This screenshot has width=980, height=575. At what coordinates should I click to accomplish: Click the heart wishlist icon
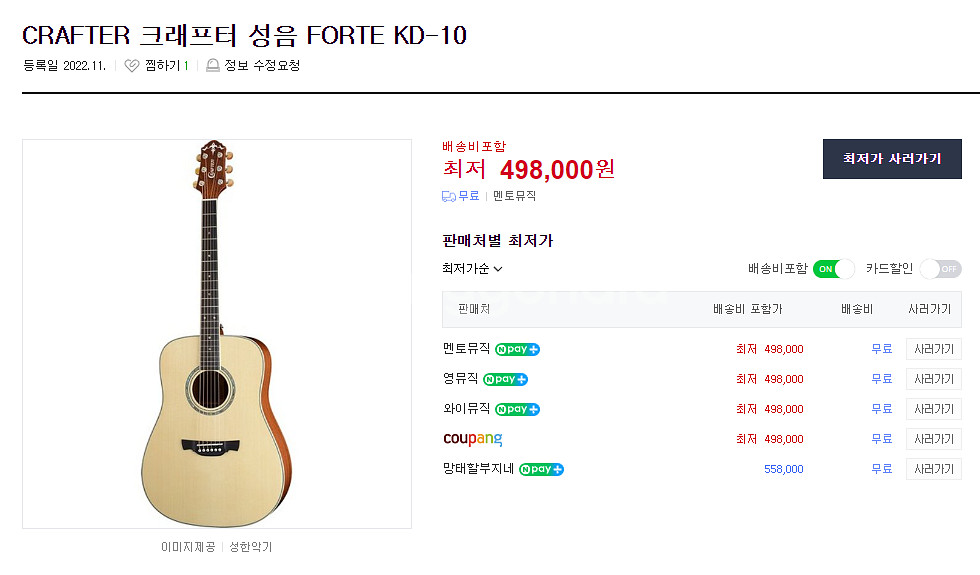coord(132,66)
